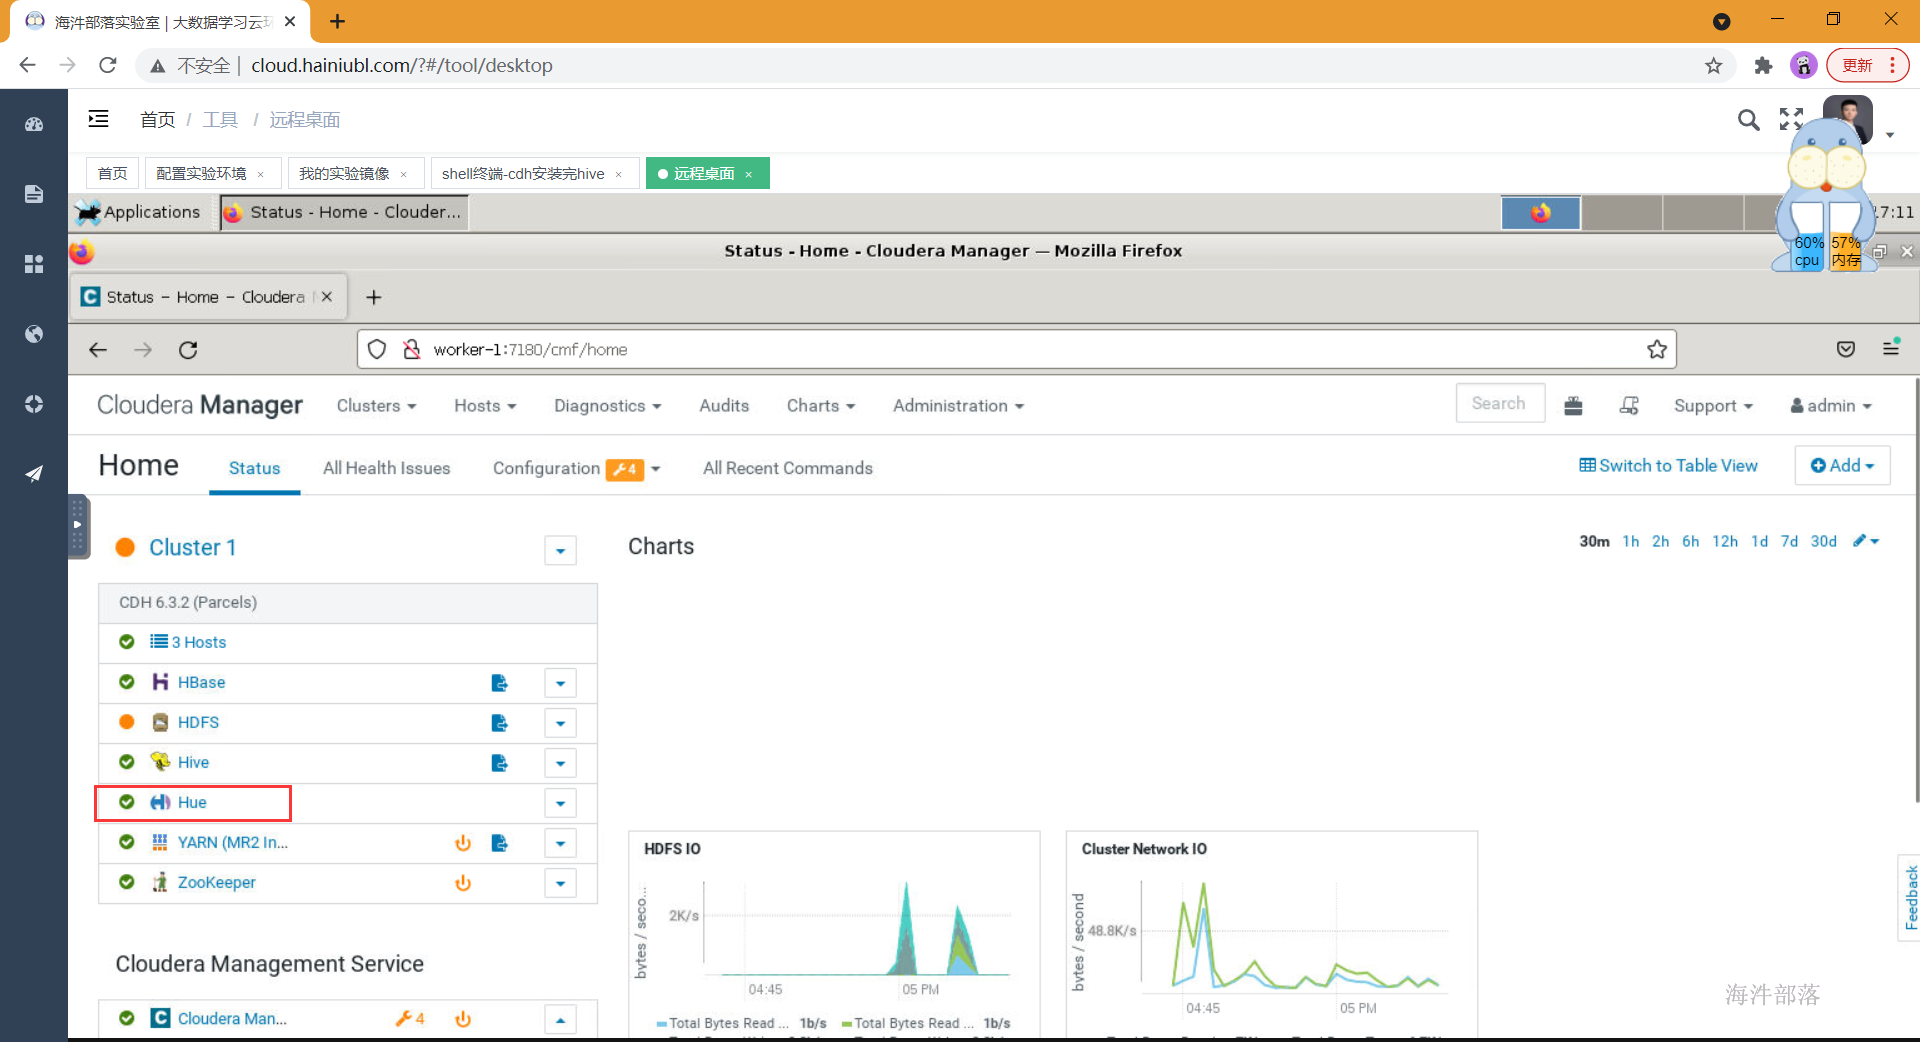The image size is (1920, 1042).
Task: Open the Cluster 1 link
Action: (x=192, y=547)
